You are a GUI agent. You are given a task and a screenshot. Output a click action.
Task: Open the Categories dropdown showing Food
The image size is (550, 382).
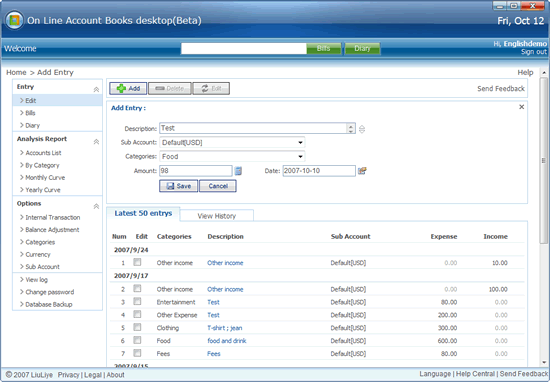[x=232, y=156]
